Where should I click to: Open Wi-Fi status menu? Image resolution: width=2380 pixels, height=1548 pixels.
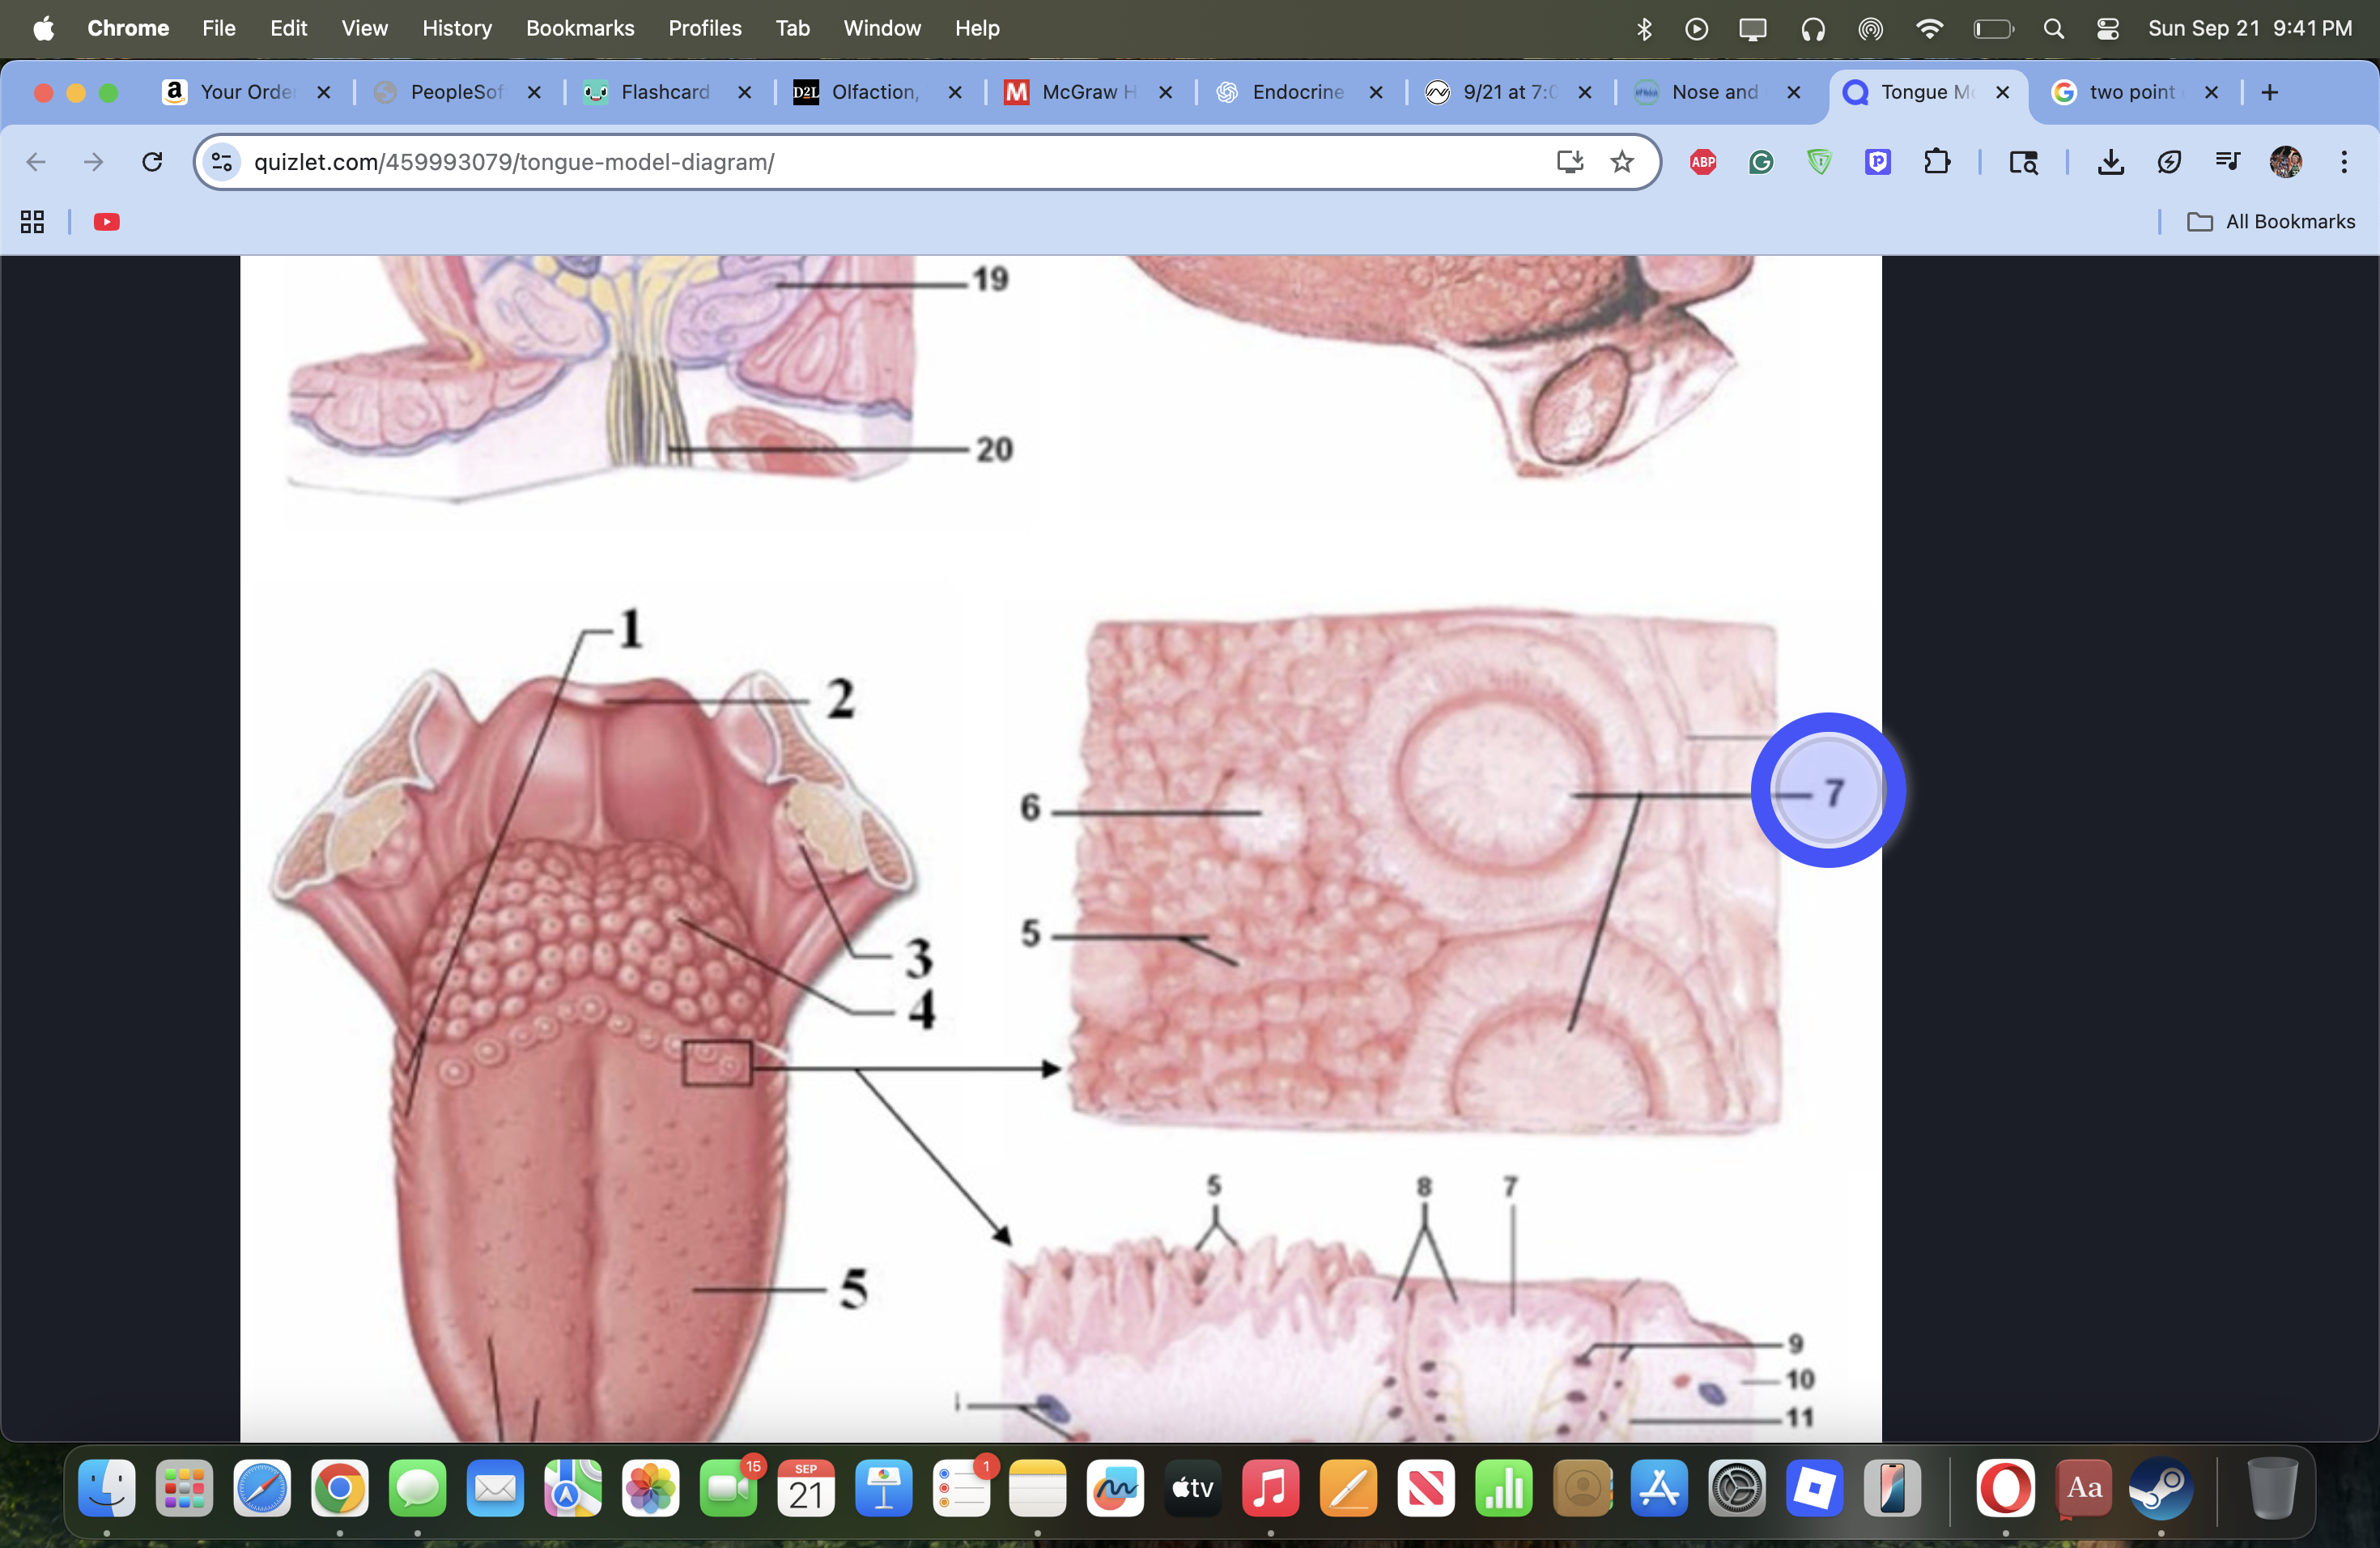(x=1929, y=28)
